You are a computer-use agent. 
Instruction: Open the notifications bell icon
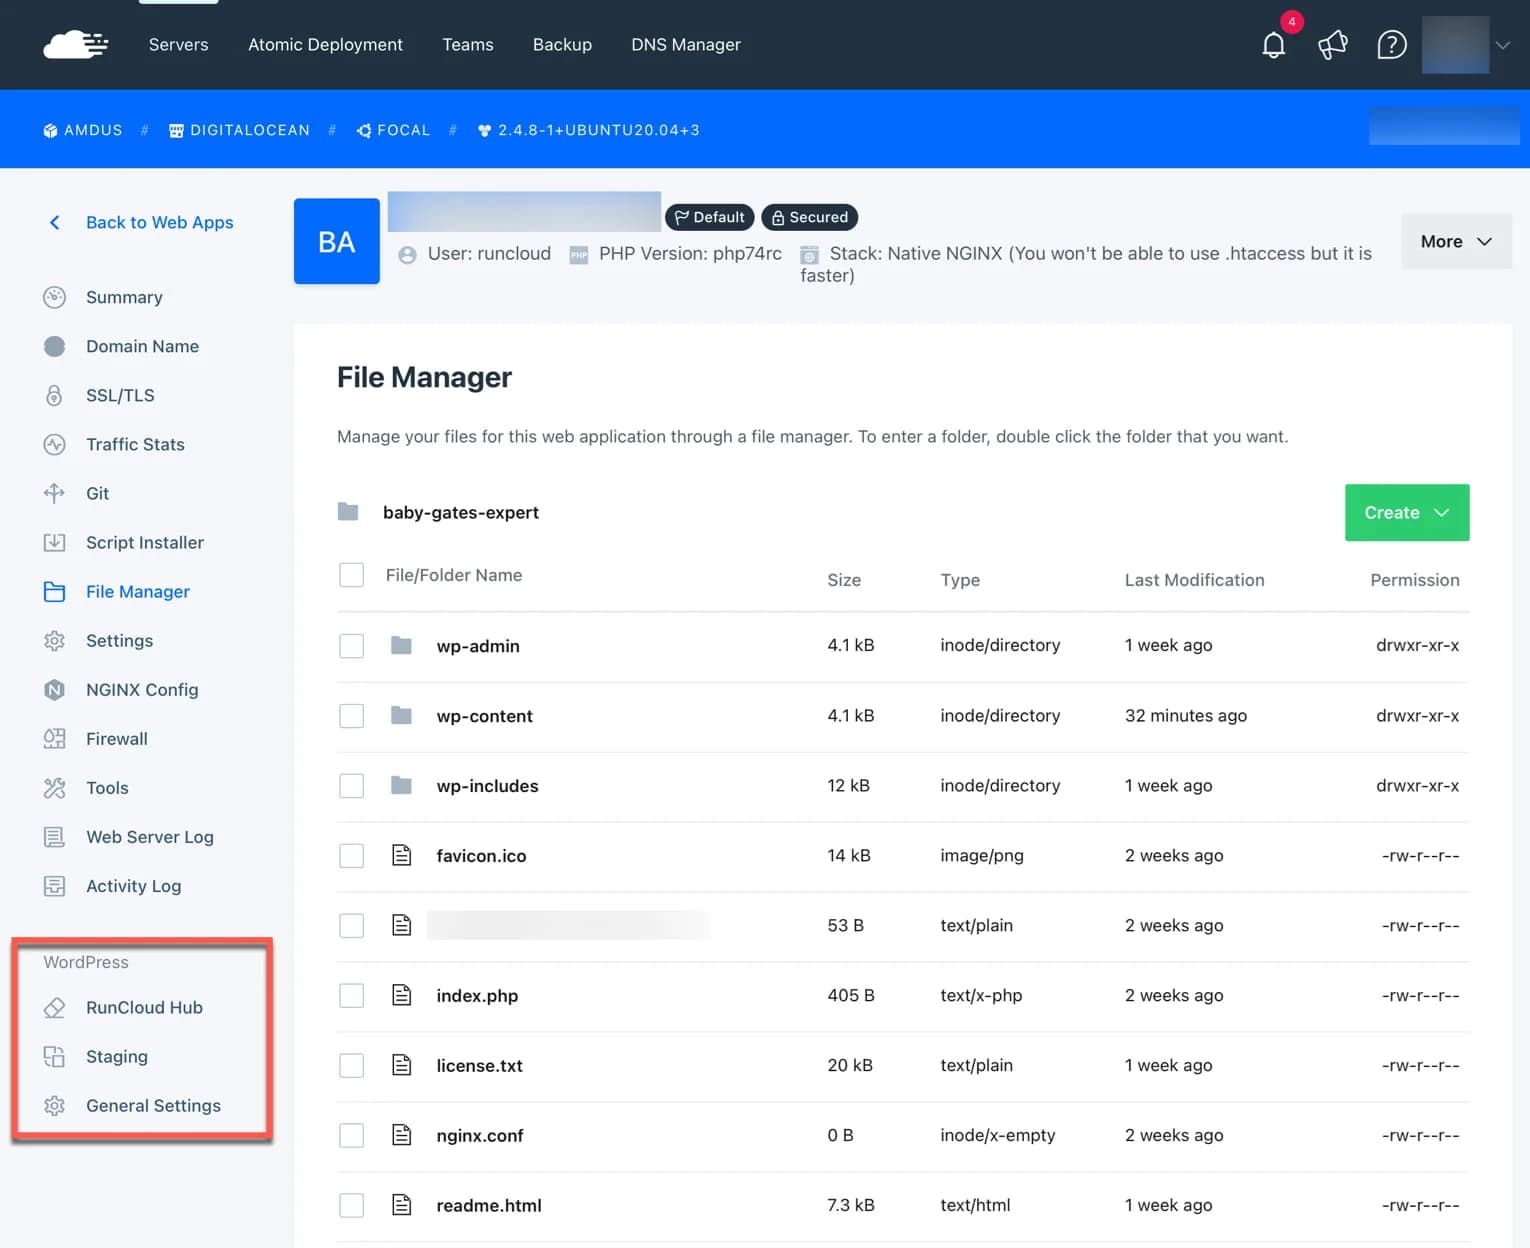click(x=1272, y=45)
